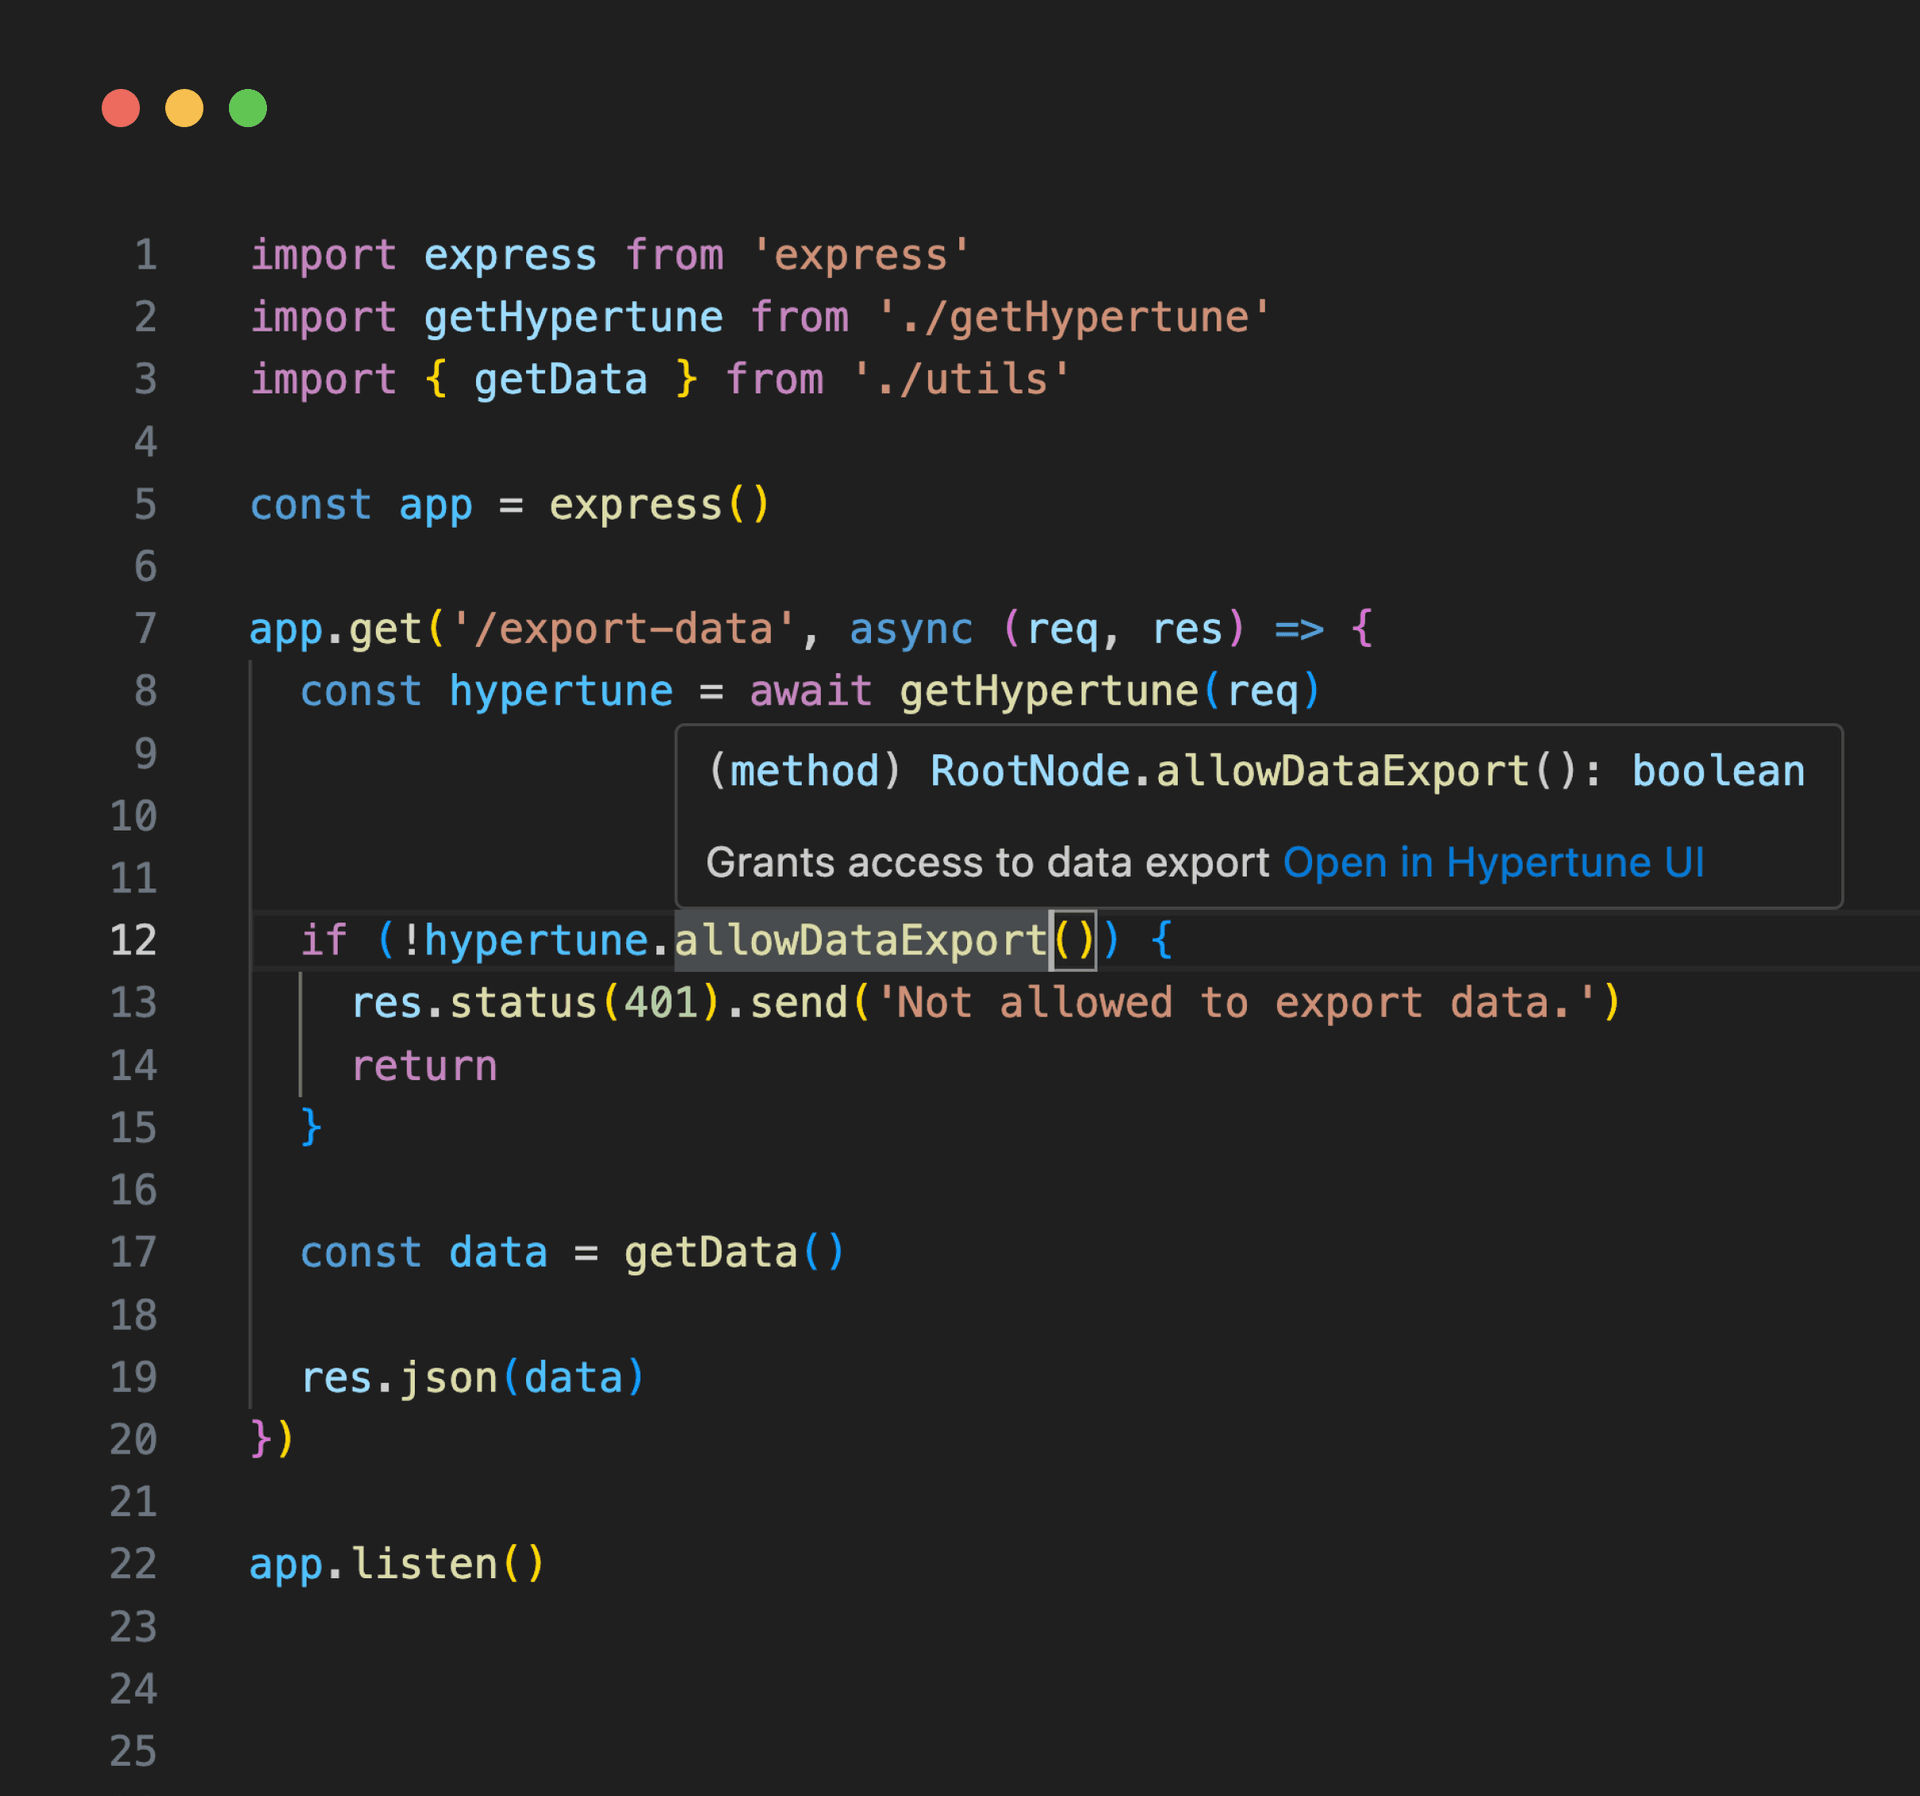Click RootNode in the hover tooltip
The height and width of the screenshot is (1796, 1920).
point(1030,771)
